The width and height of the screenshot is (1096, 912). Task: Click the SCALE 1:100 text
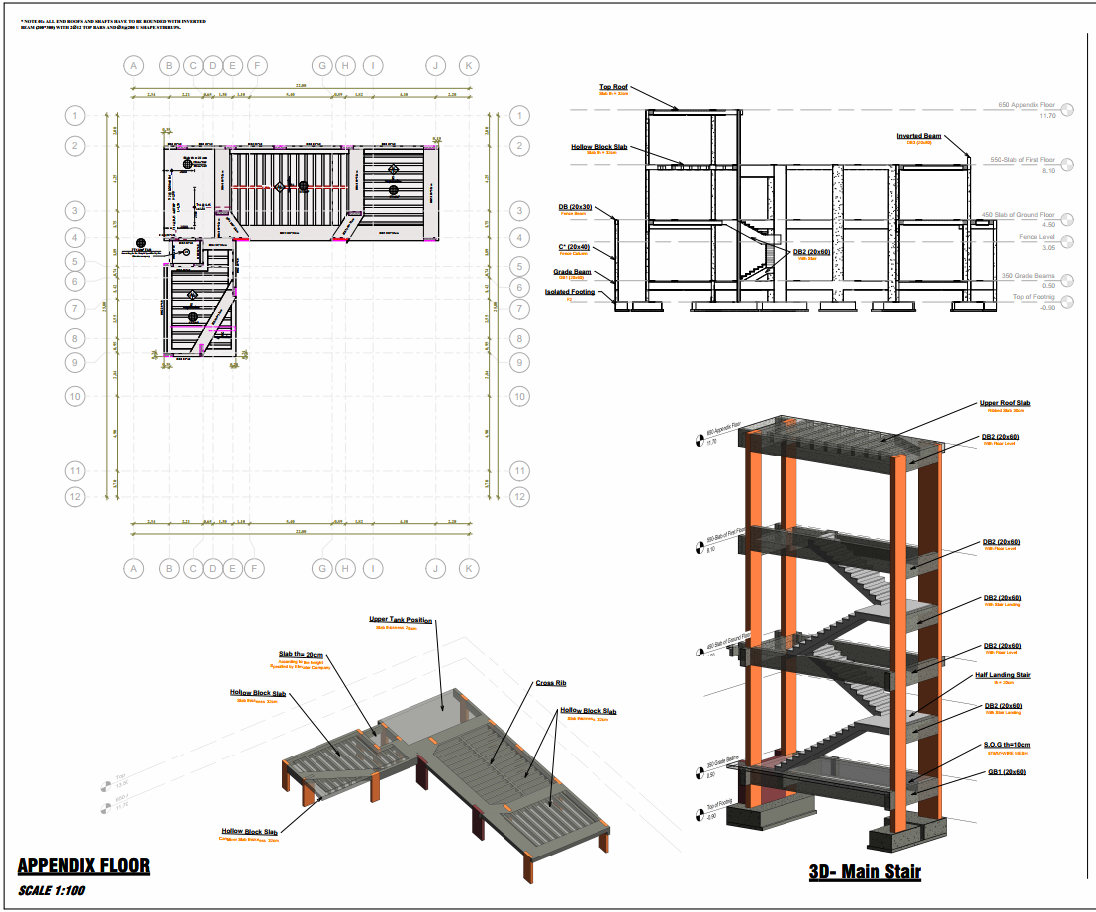[52, 890]
